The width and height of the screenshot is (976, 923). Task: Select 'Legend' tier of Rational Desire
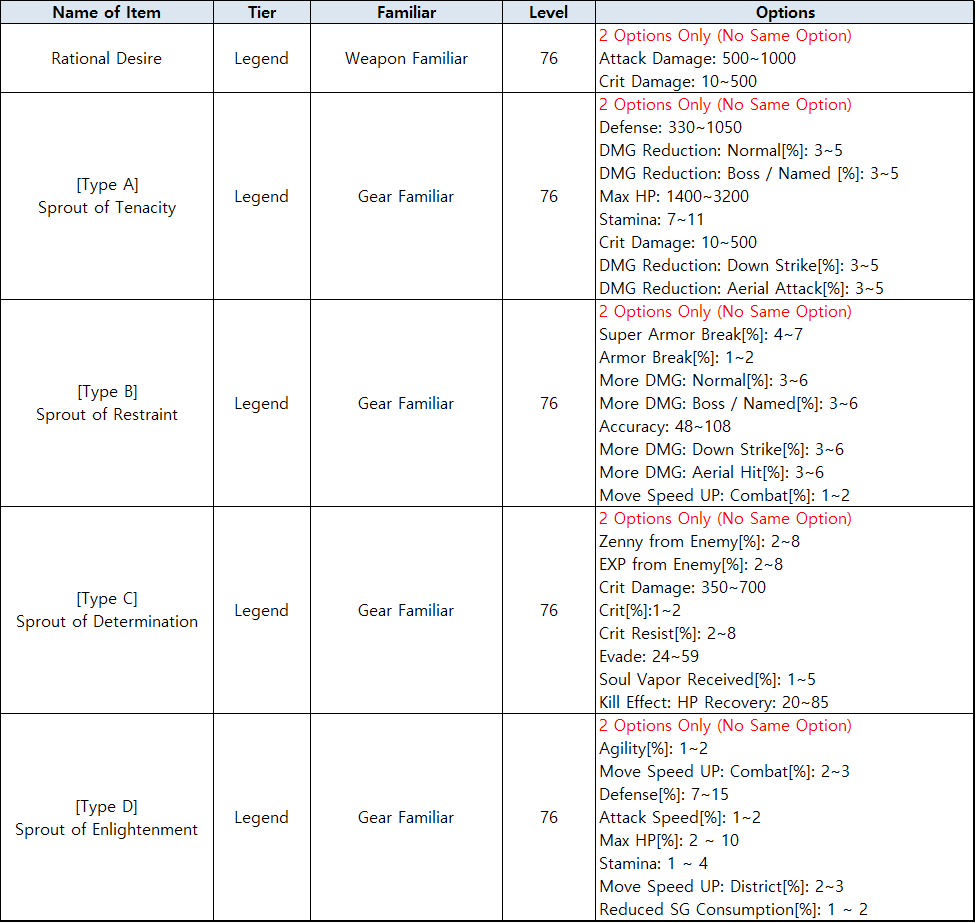tap(261, 59)
